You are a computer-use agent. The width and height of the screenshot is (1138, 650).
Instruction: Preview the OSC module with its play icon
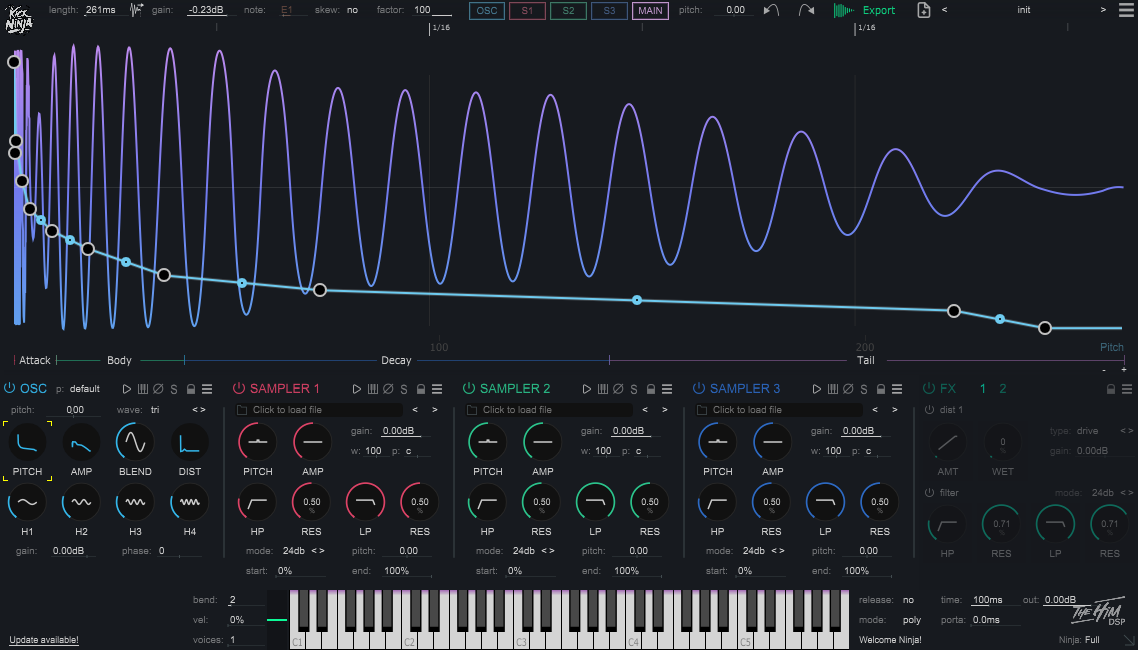point(126,389)
